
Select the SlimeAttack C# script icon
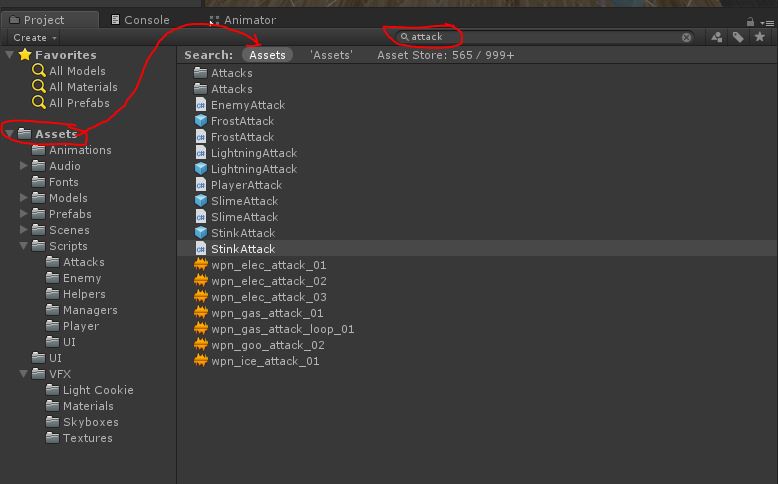coord(200,217)
